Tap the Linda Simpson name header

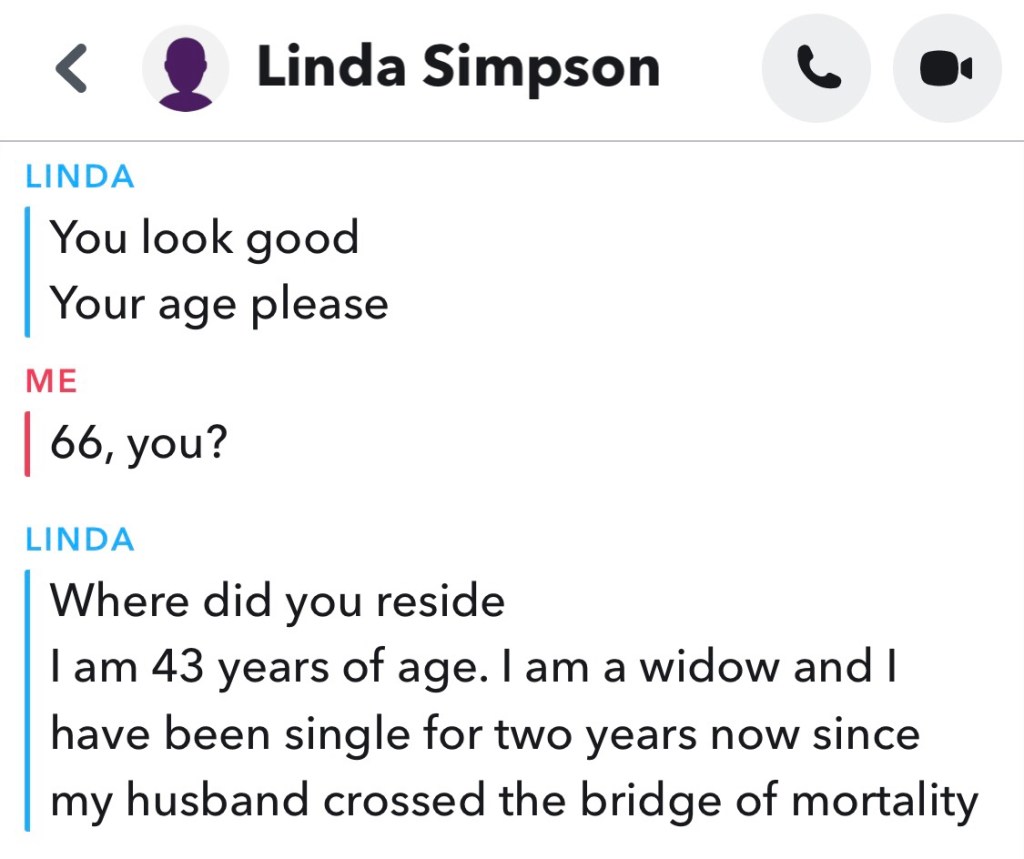pyautogui.click(x=458, y=68)
